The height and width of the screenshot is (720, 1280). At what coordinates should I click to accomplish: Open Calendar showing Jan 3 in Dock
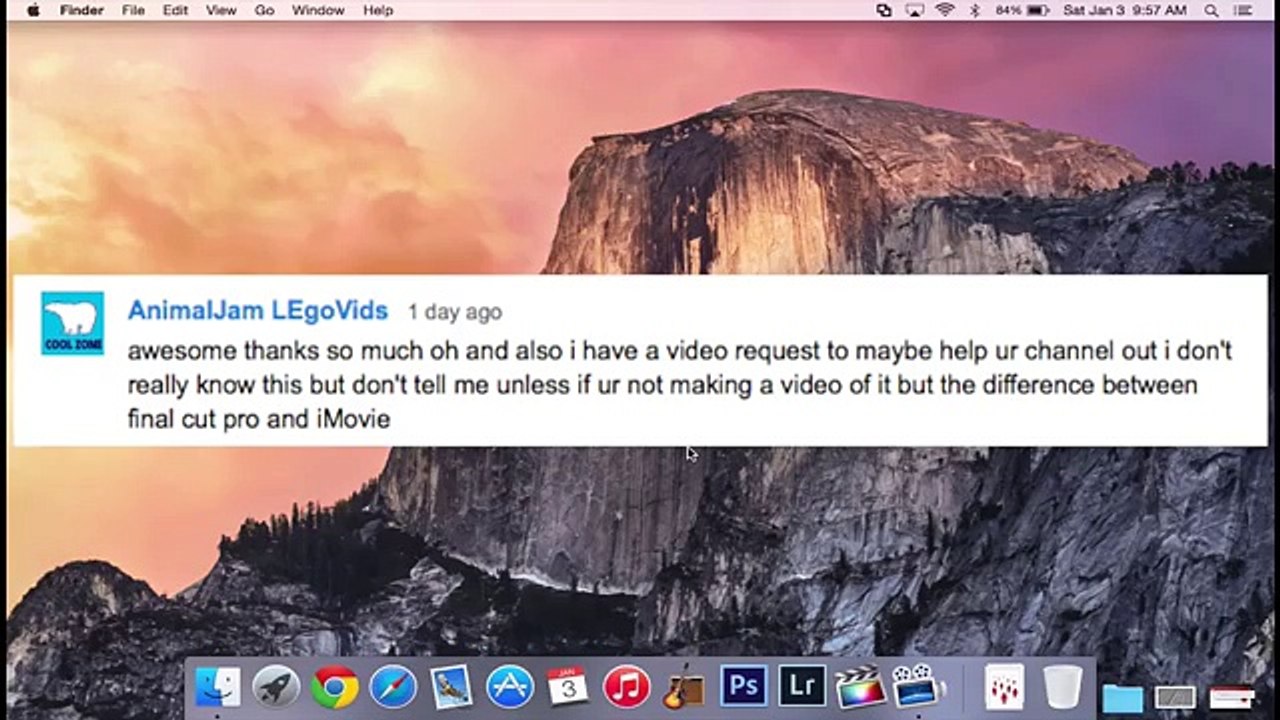pyautogui.click(x=568, y=687)
